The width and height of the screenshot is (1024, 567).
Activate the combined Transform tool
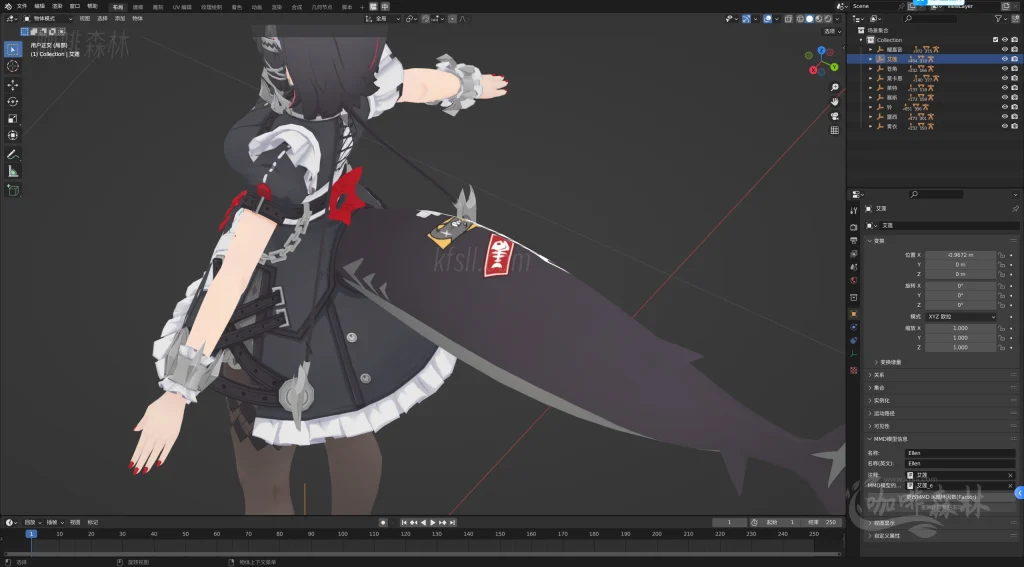click(12, 135)
